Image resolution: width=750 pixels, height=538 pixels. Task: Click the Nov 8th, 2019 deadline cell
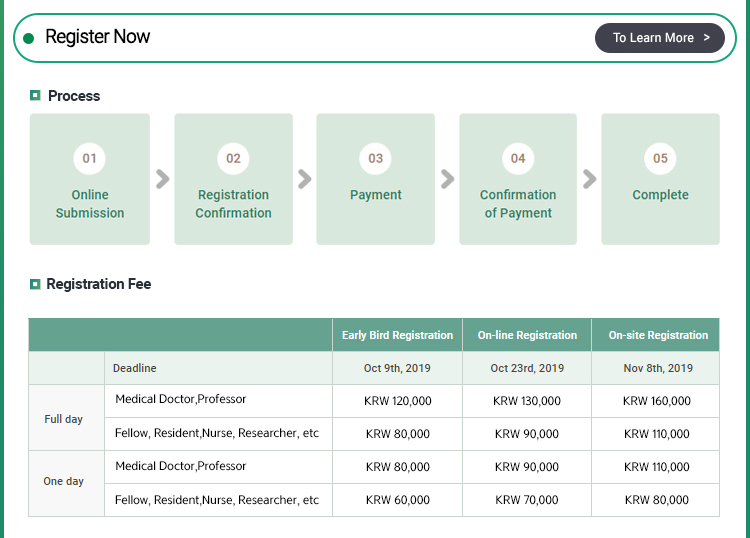pyautogui.click(x=657, y=368)
